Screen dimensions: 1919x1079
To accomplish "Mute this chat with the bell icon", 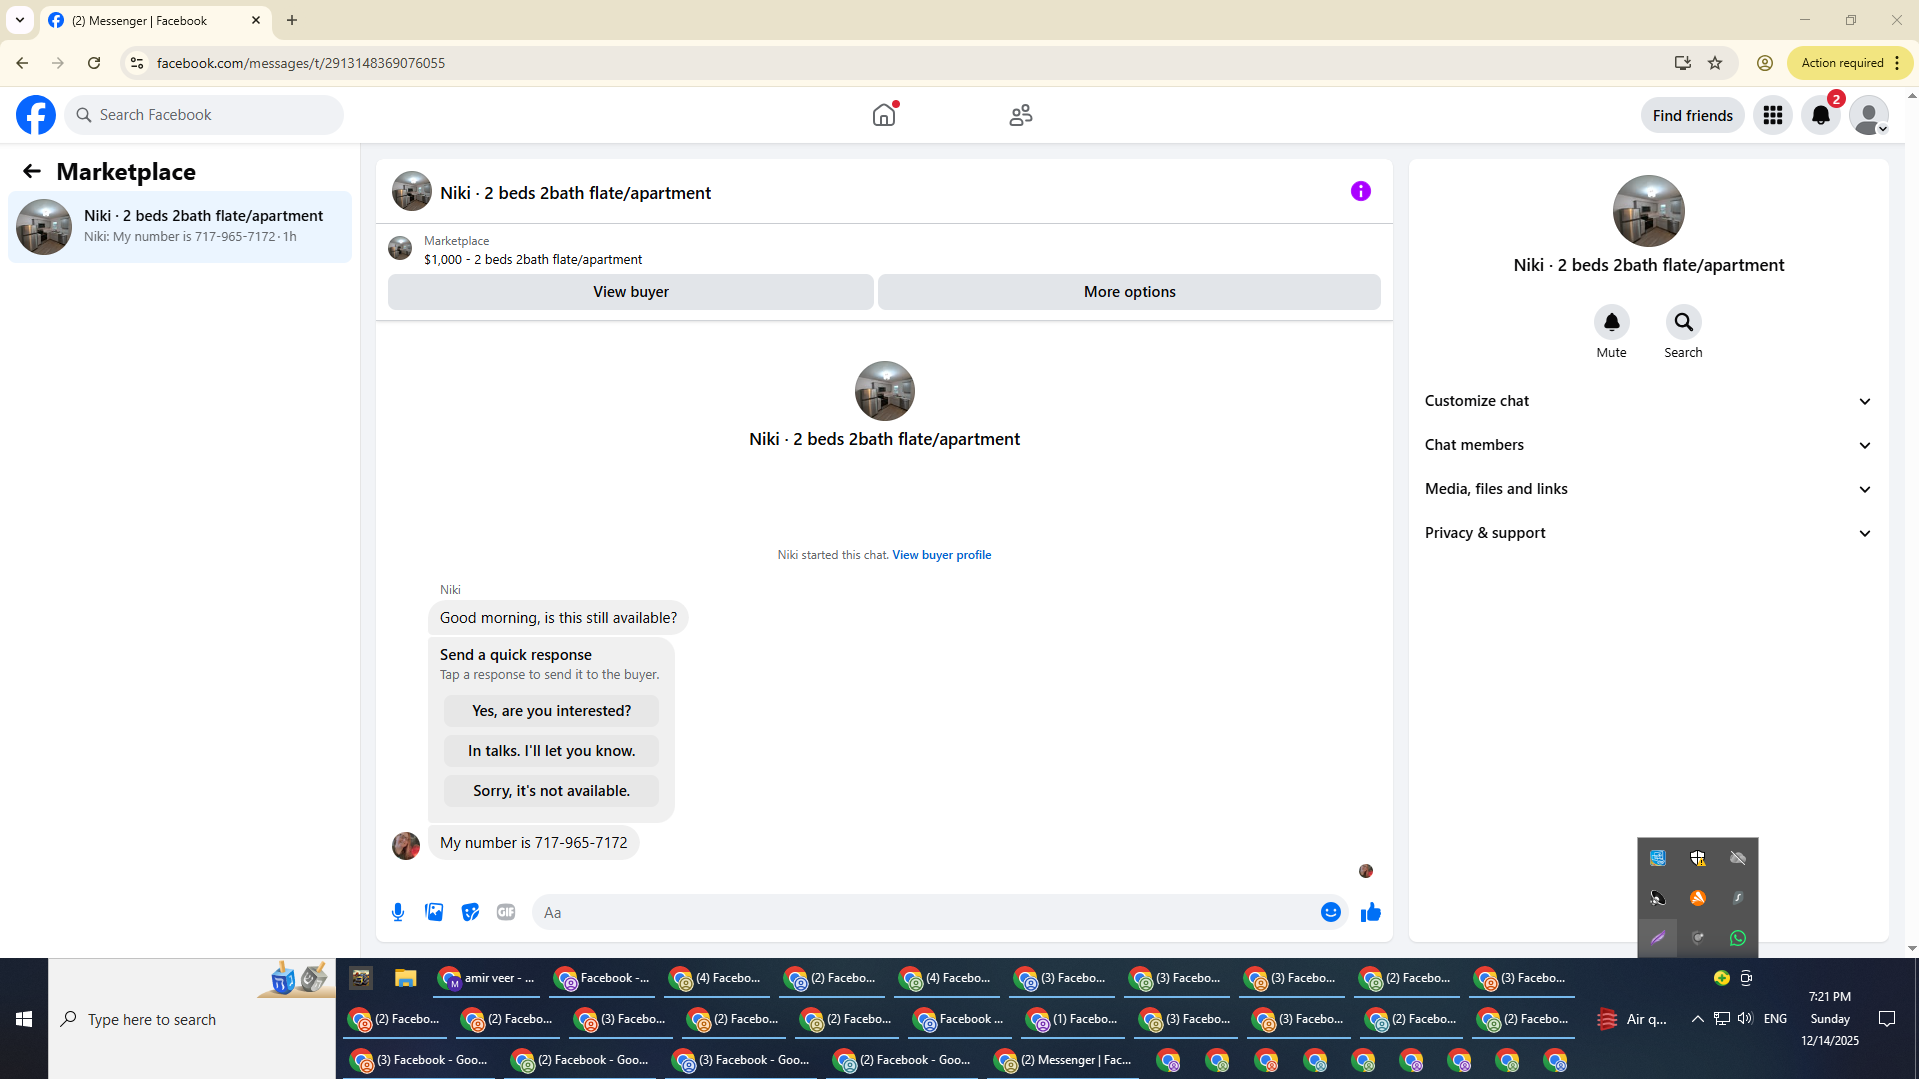I will pyautogui.click(x=1611, y=322).
